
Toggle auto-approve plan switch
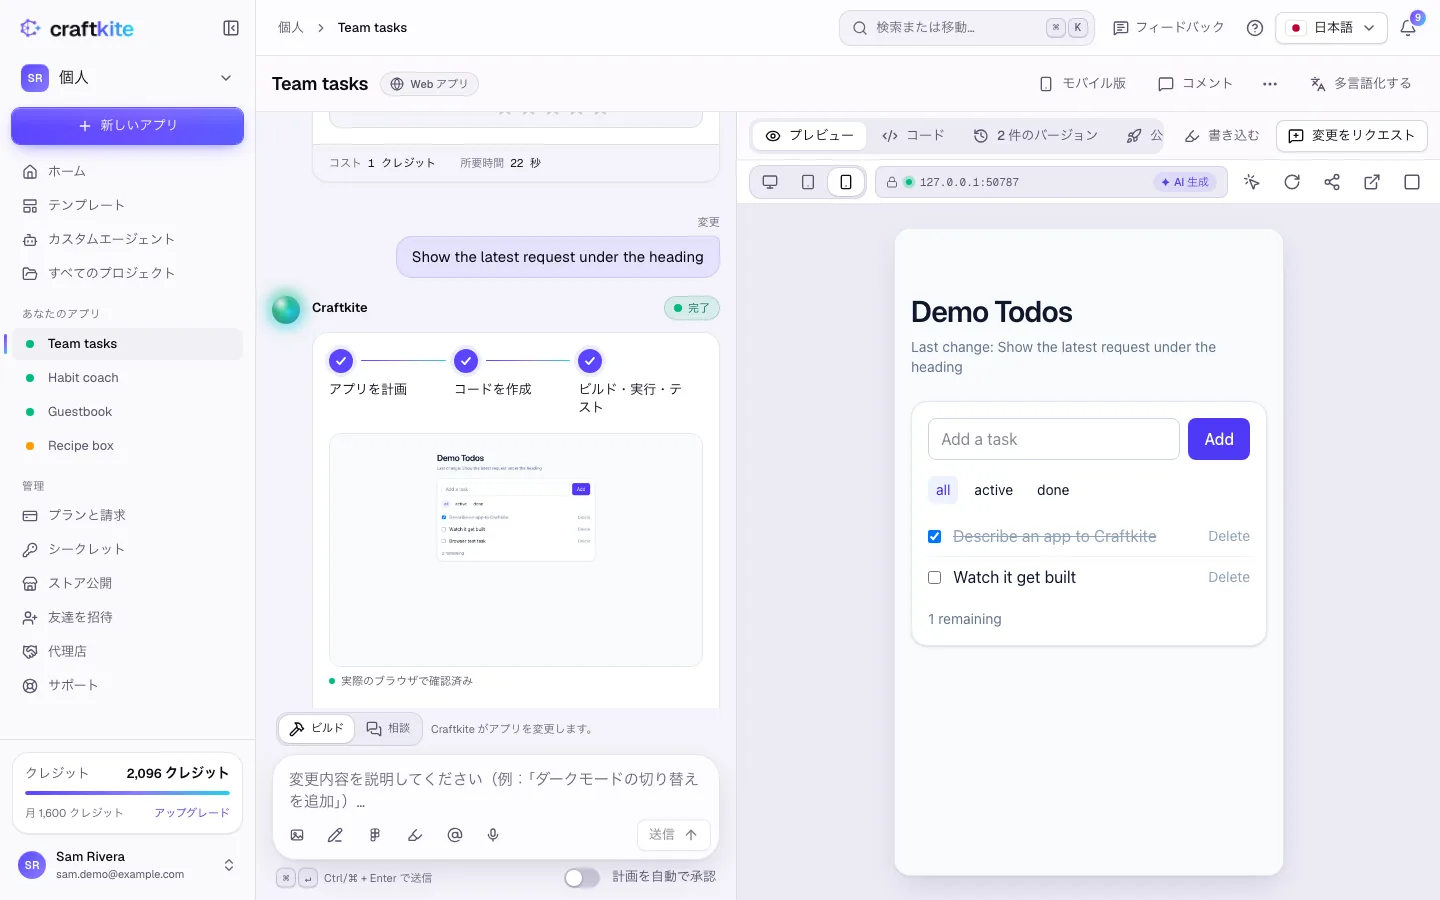point(582,877)
